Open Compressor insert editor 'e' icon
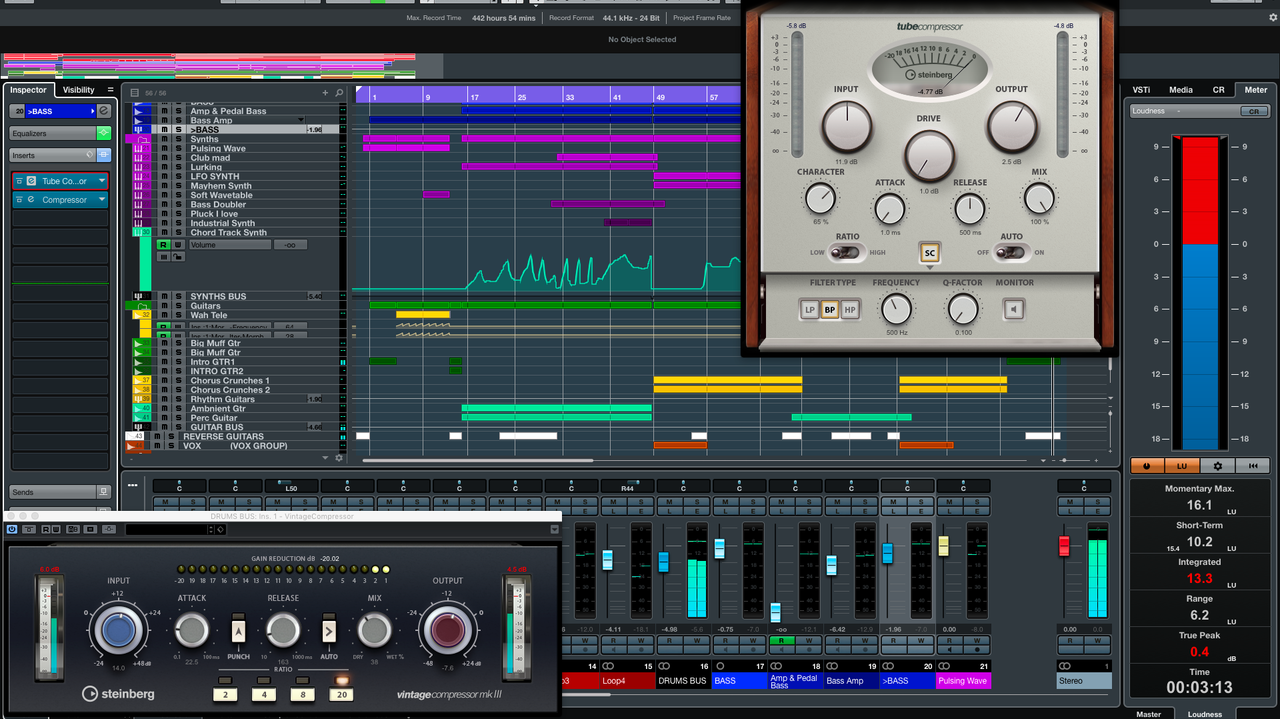Screen dimensions: 1280x719 coord(31,200)
